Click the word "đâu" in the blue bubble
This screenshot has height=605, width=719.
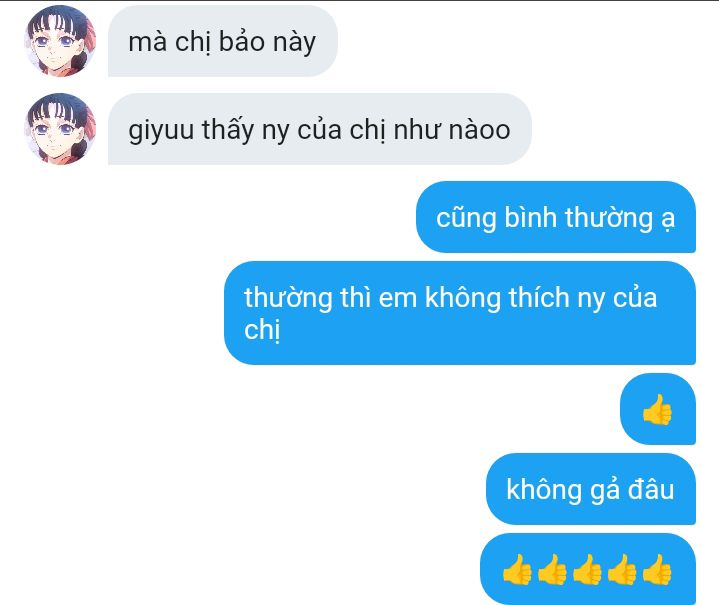[x=651, y=489]
